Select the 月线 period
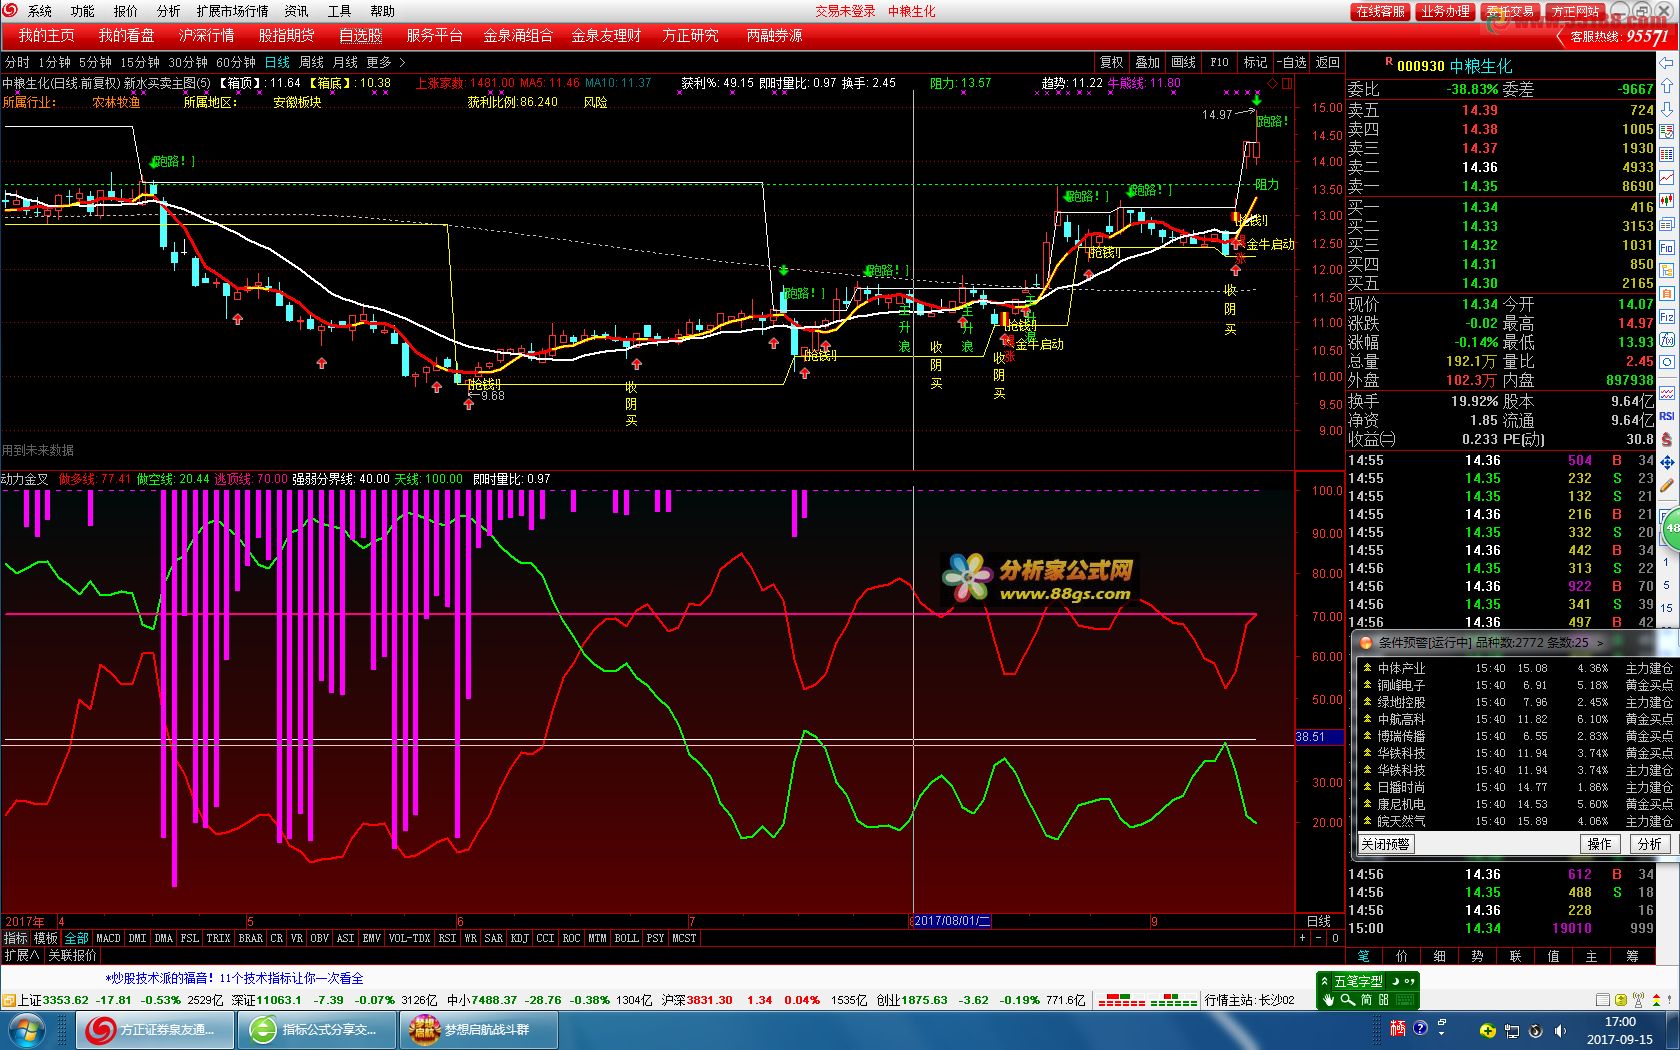The image size is (1680, 1050). (x=345, y=62)
